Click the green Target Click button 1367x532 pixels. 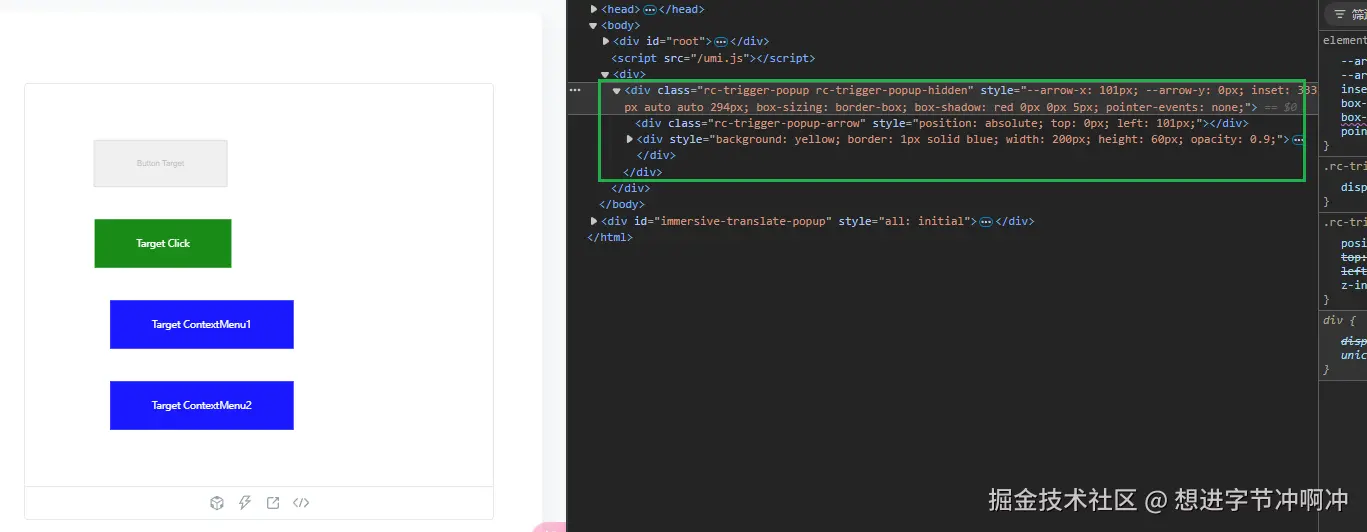pos(163,243)
